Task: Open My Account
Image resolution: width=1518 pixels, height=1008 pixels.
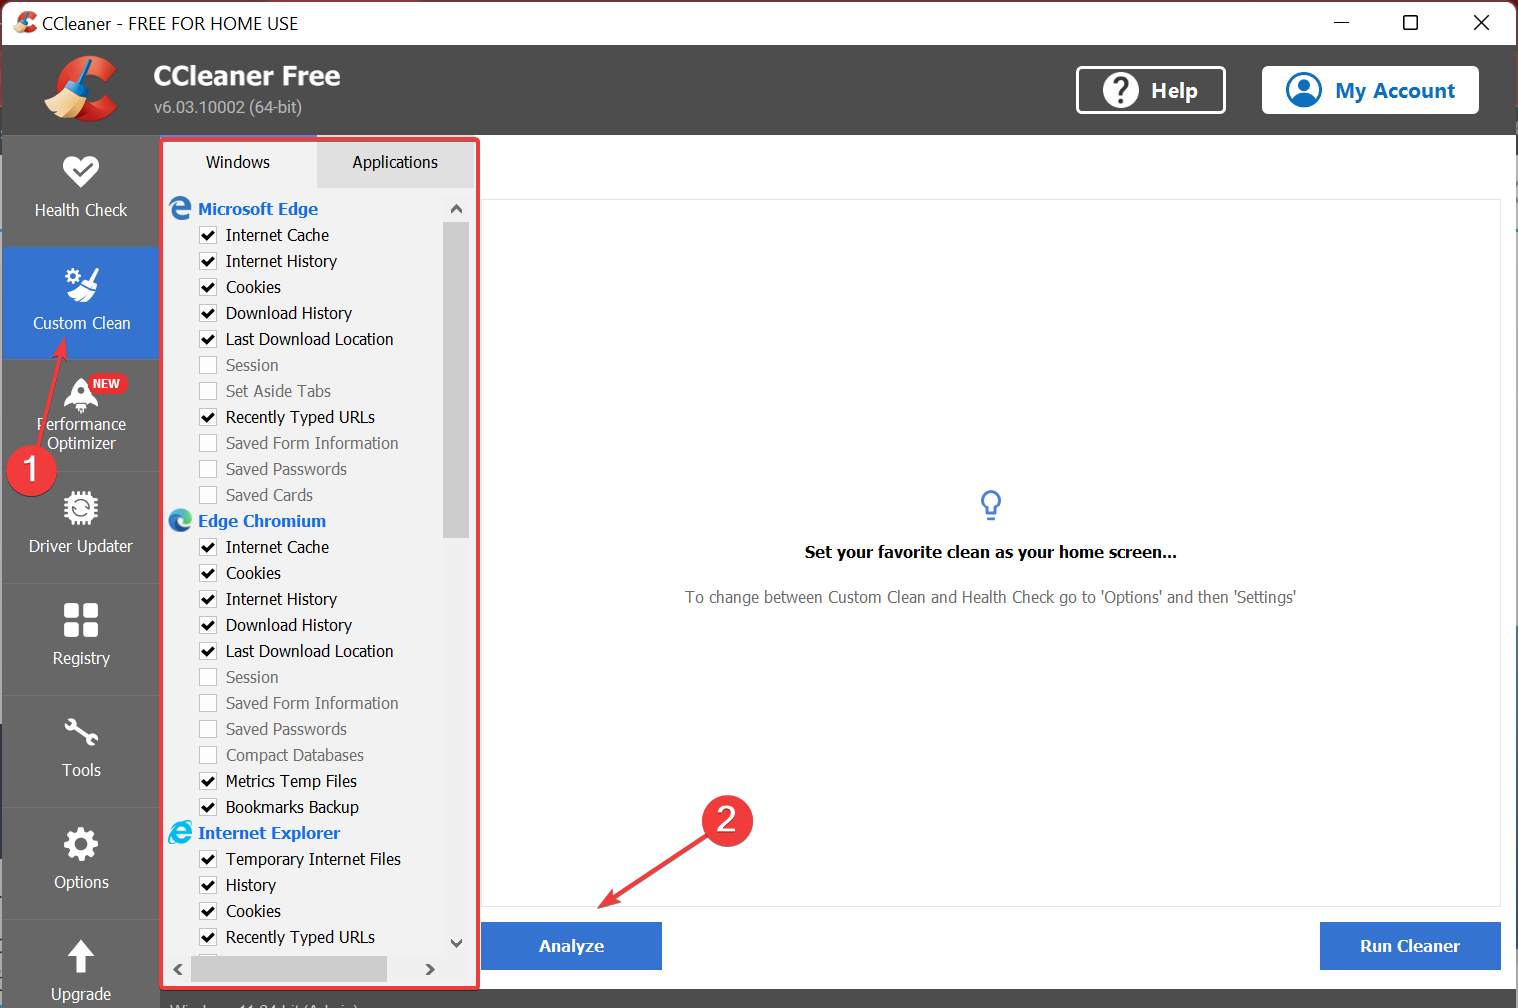Action: (x=1370, y=90)
